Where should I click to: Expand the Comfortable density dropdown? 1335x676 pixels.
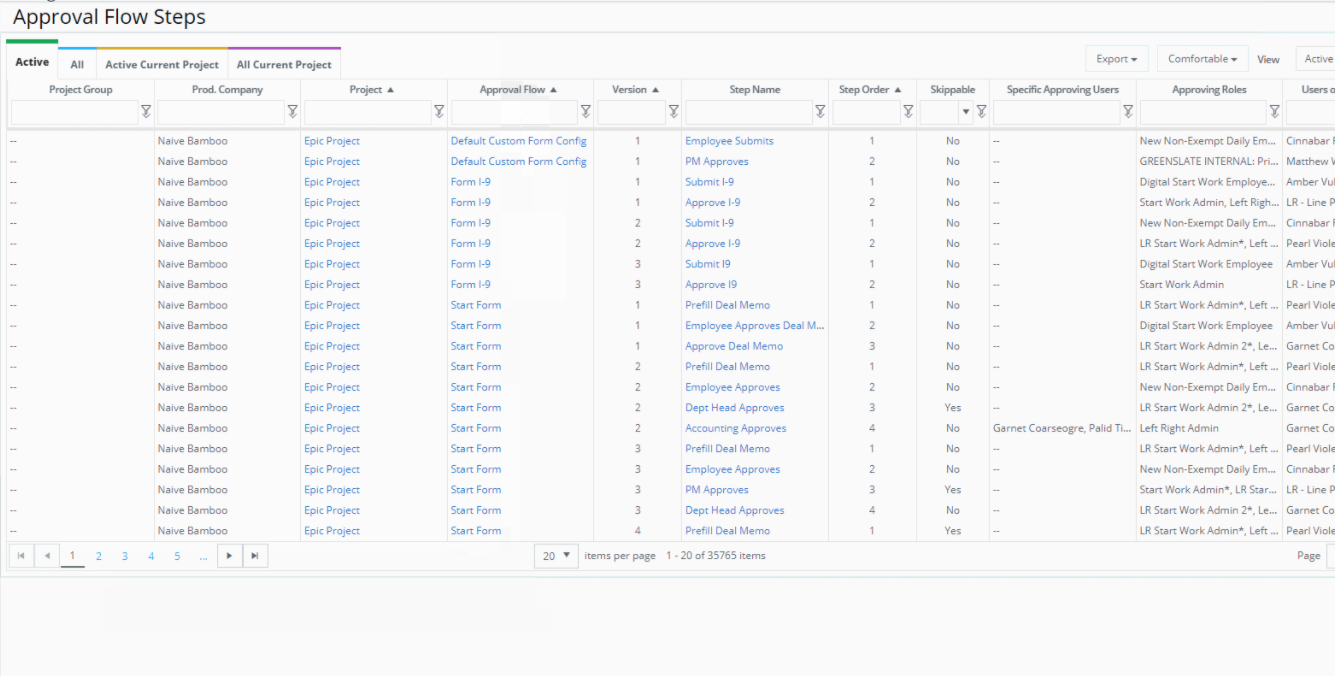coord(1202,59)
